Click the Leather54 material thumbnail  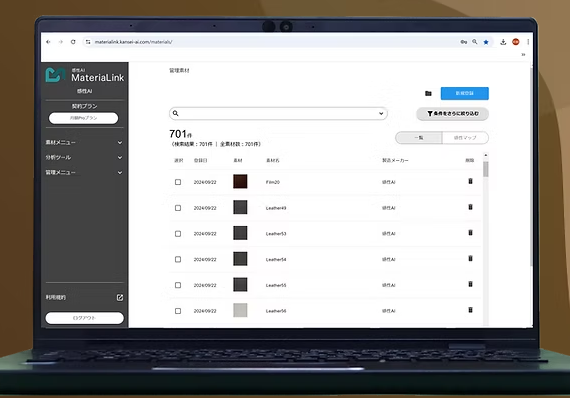coord(240,259)
